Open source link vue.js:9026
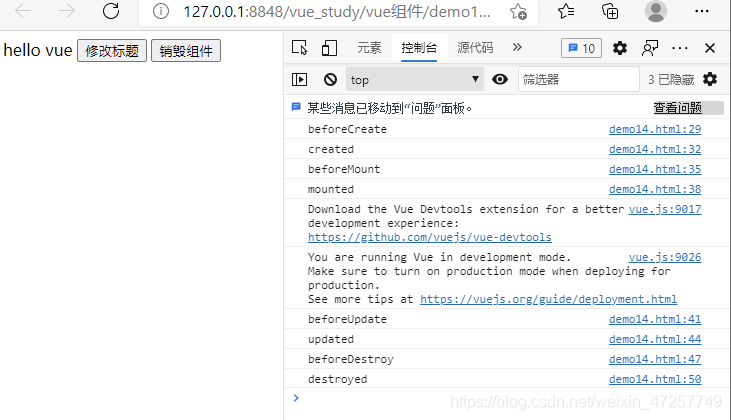The width and height of the screenshot is (731, 420). (x=665, y=257)
